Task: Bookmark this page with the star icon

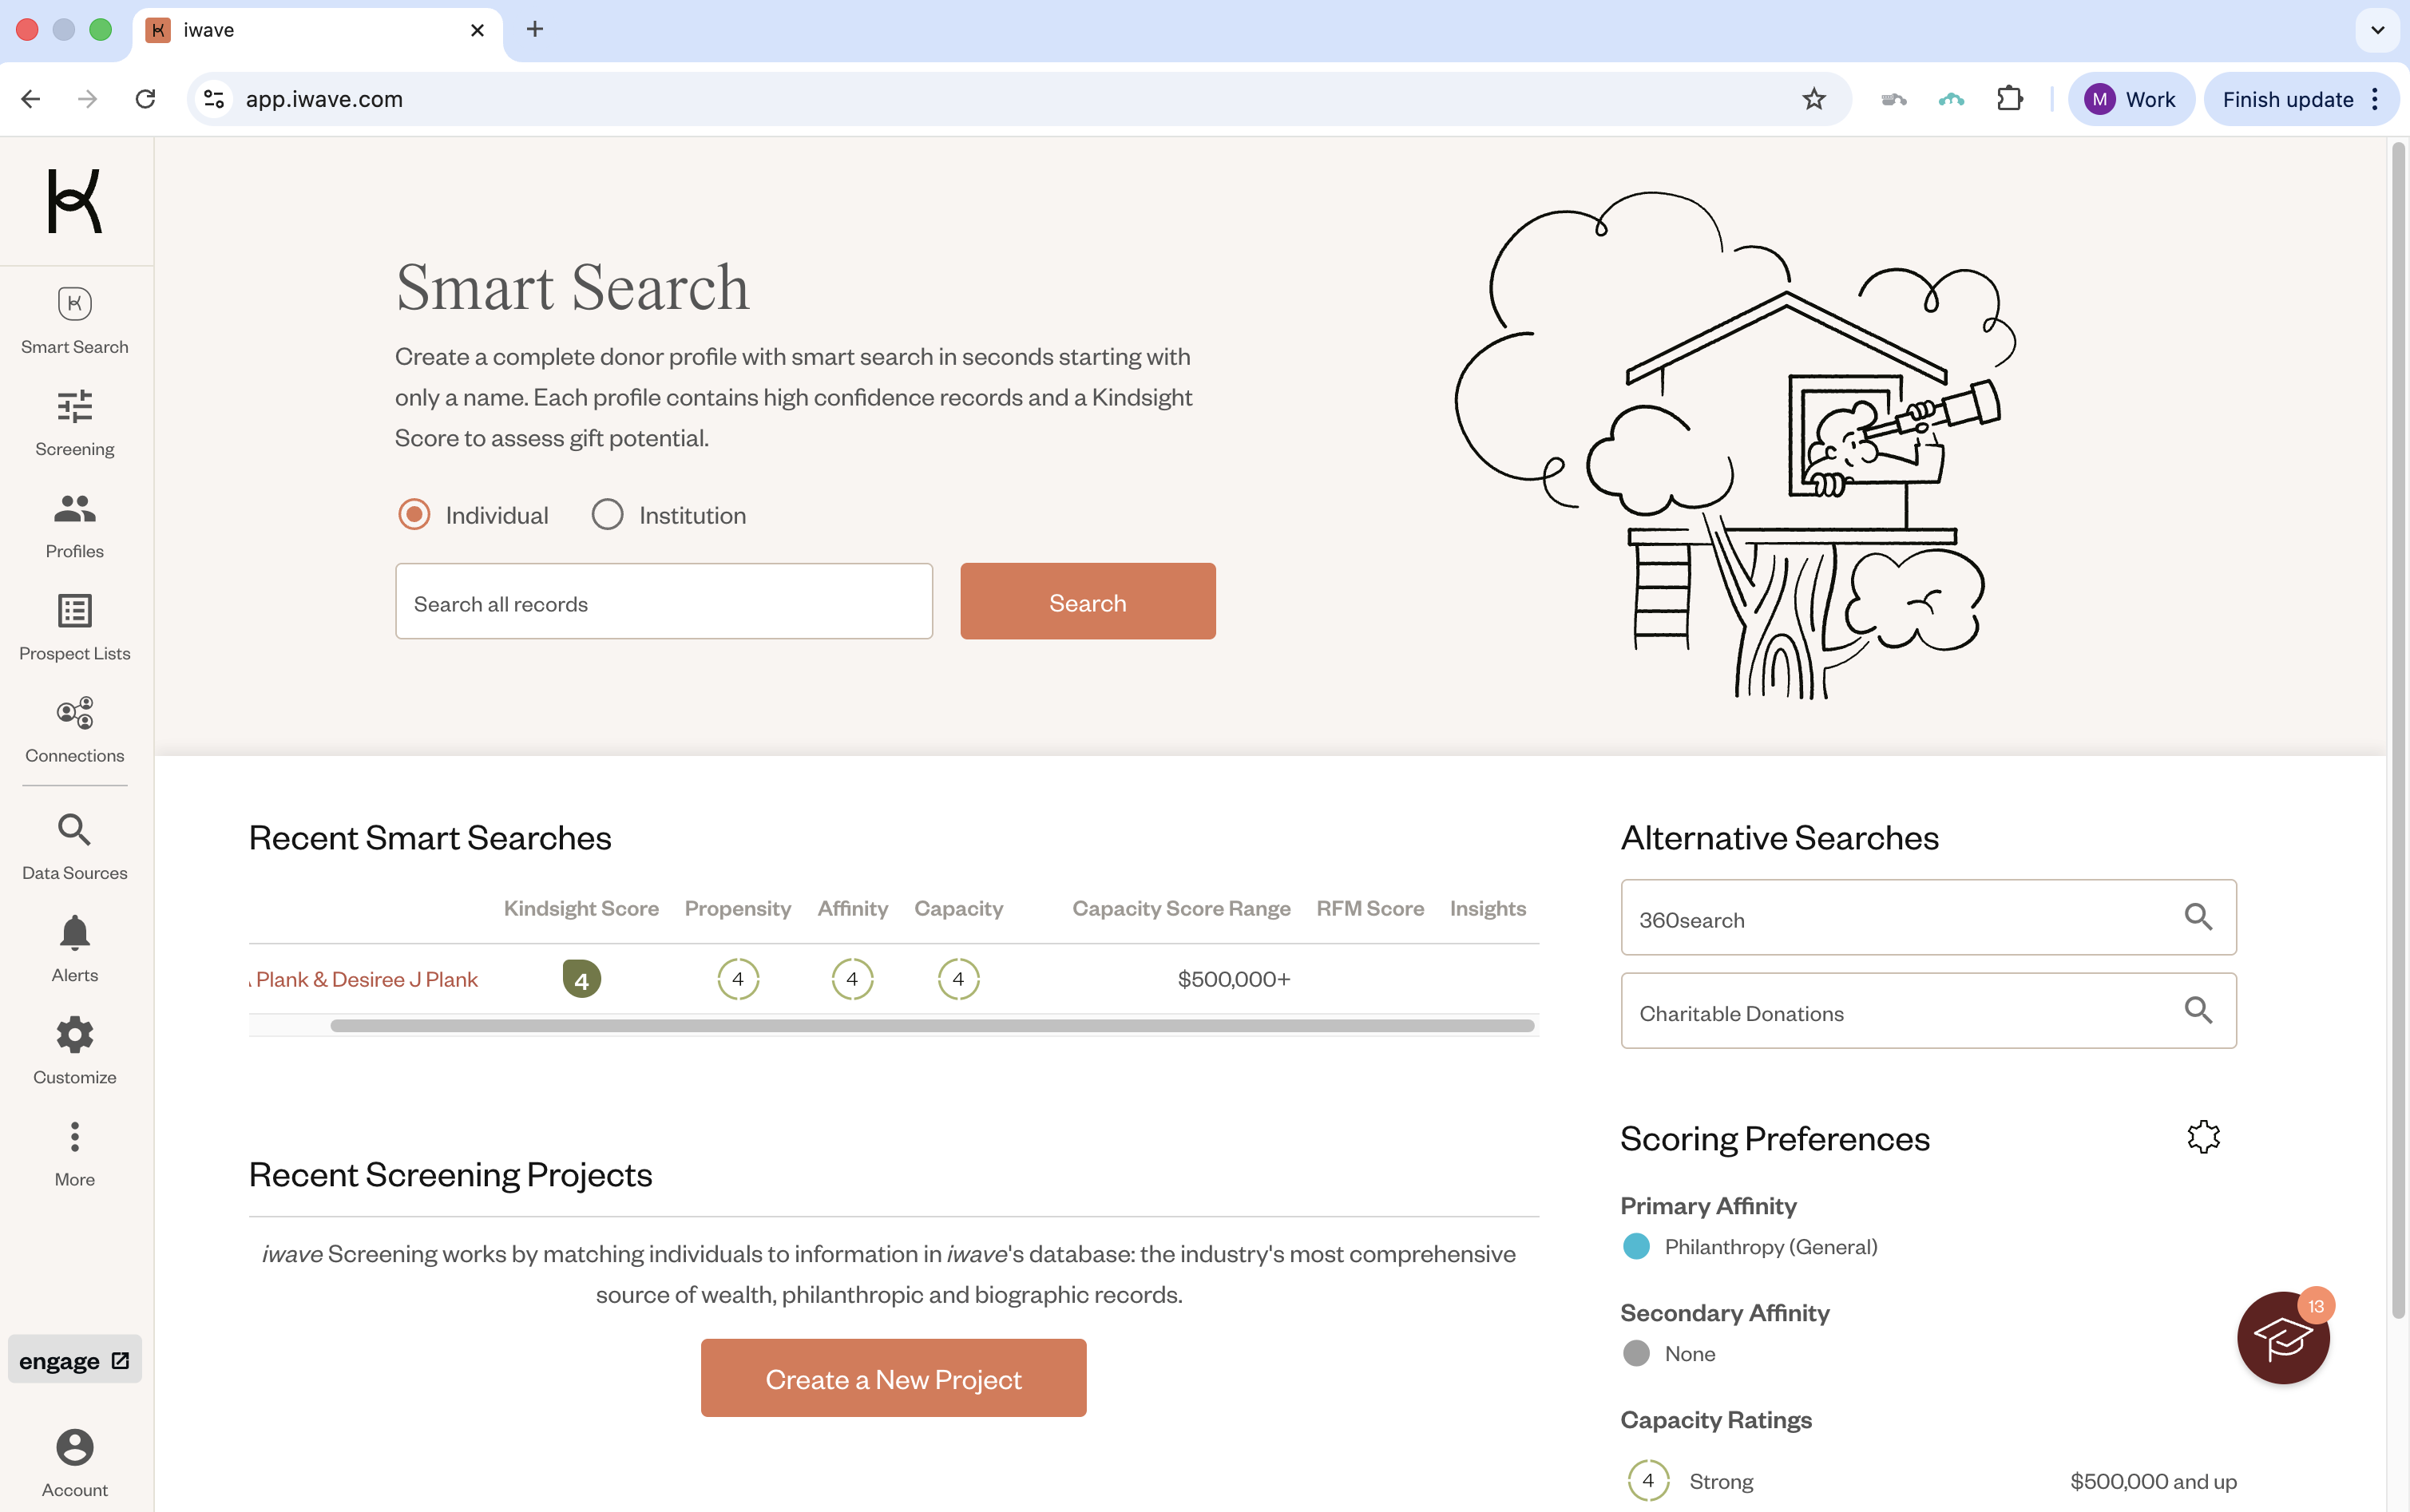Action: (1813, 99)
